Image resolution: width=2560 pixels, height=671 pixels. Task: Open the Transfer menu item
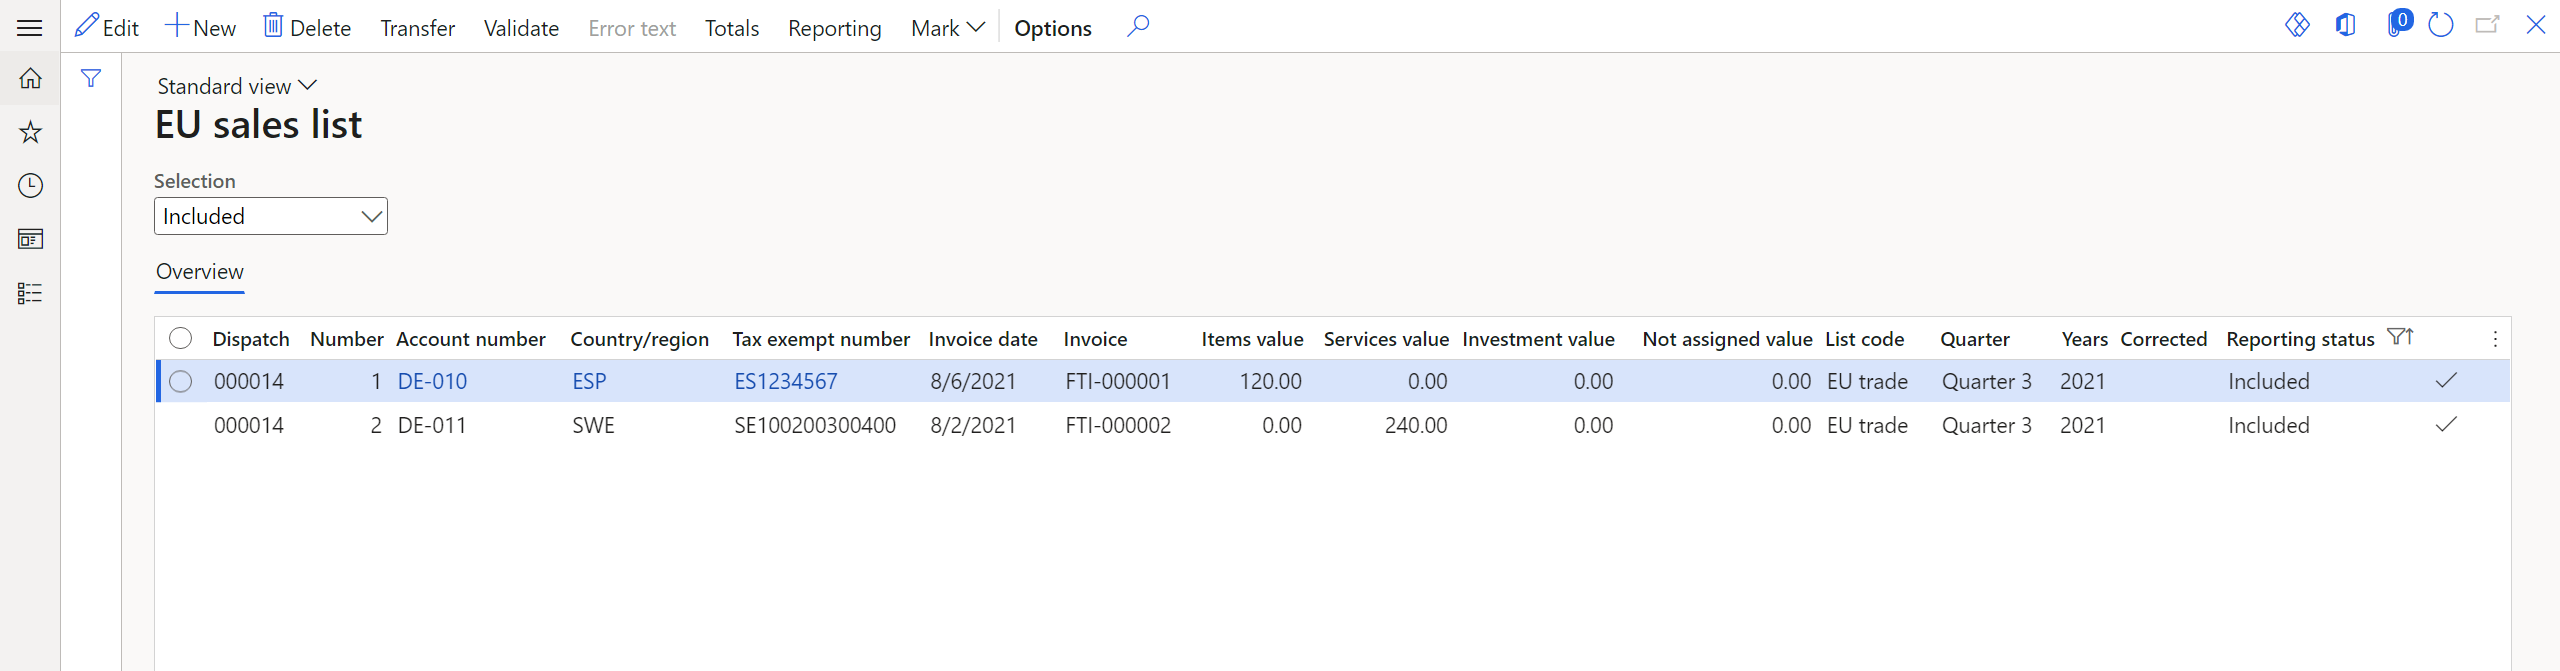pos(417,28)
